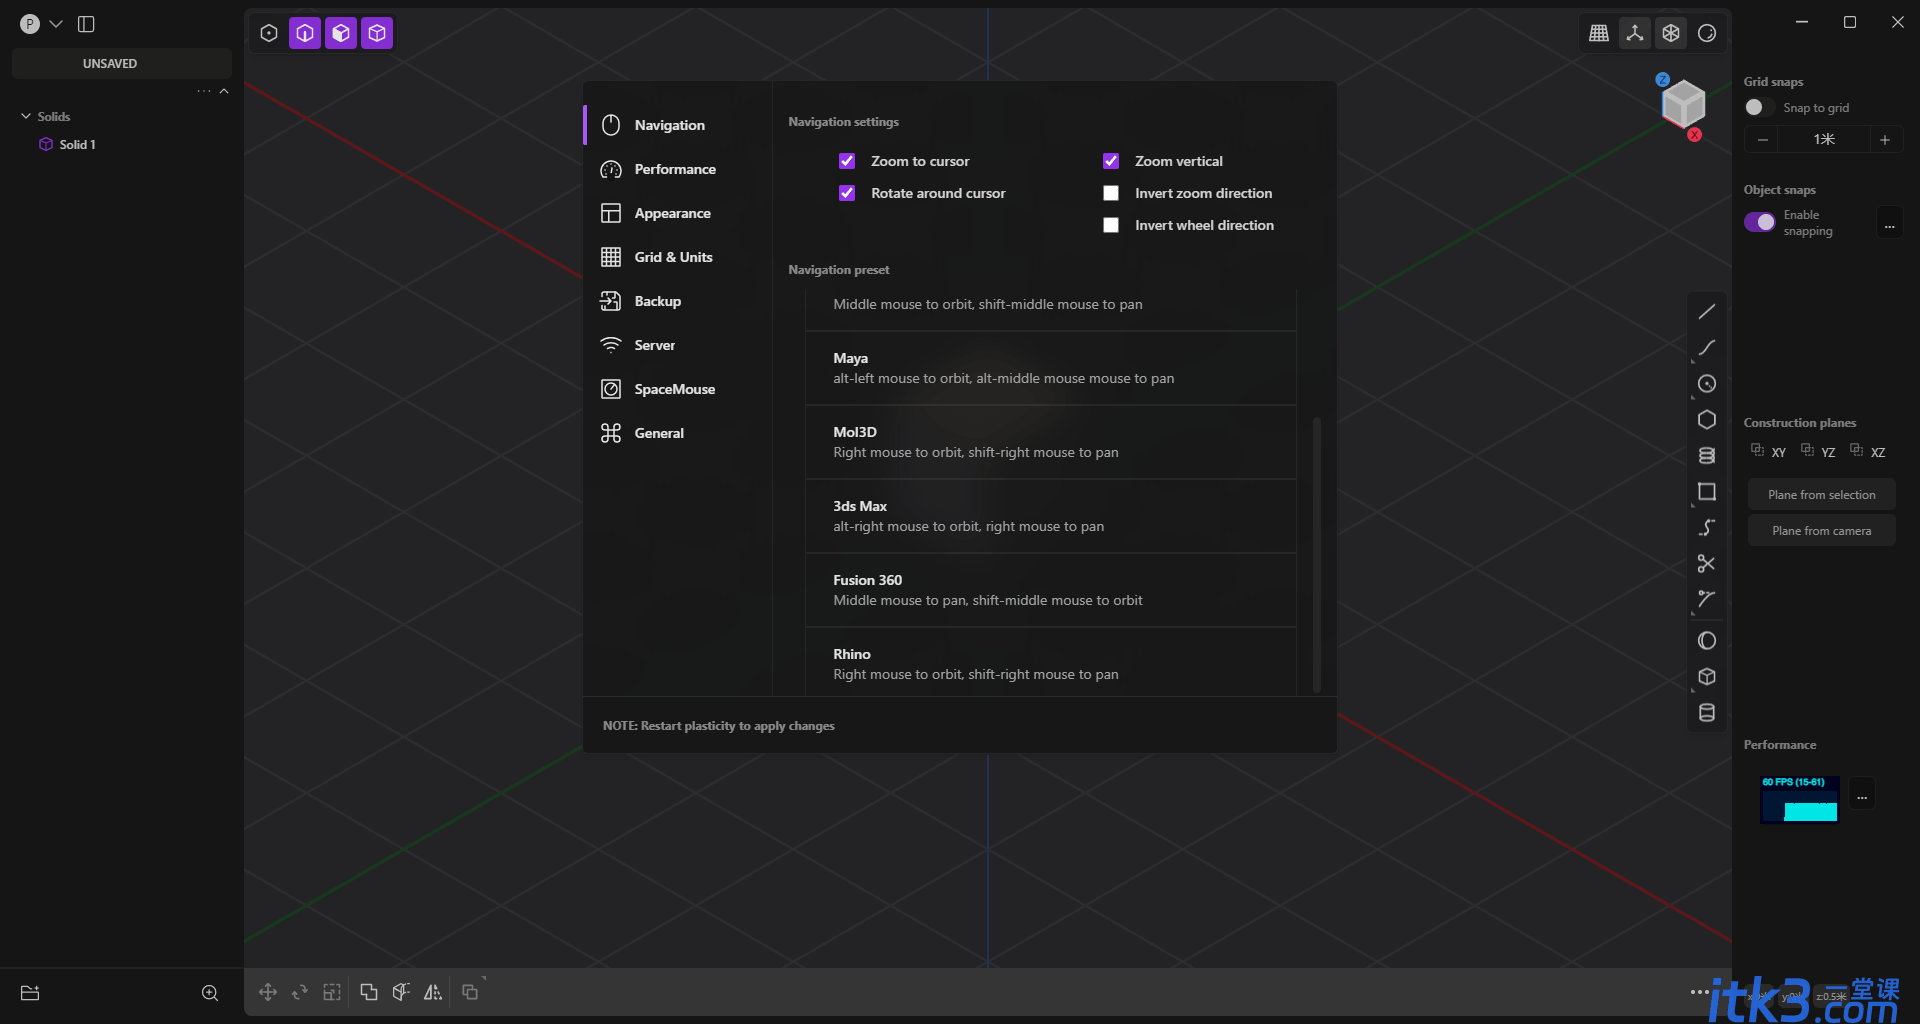The image size is (1920, 1024).
Task: Open the P profile dropdown arrow
Action: pos(56,24)
